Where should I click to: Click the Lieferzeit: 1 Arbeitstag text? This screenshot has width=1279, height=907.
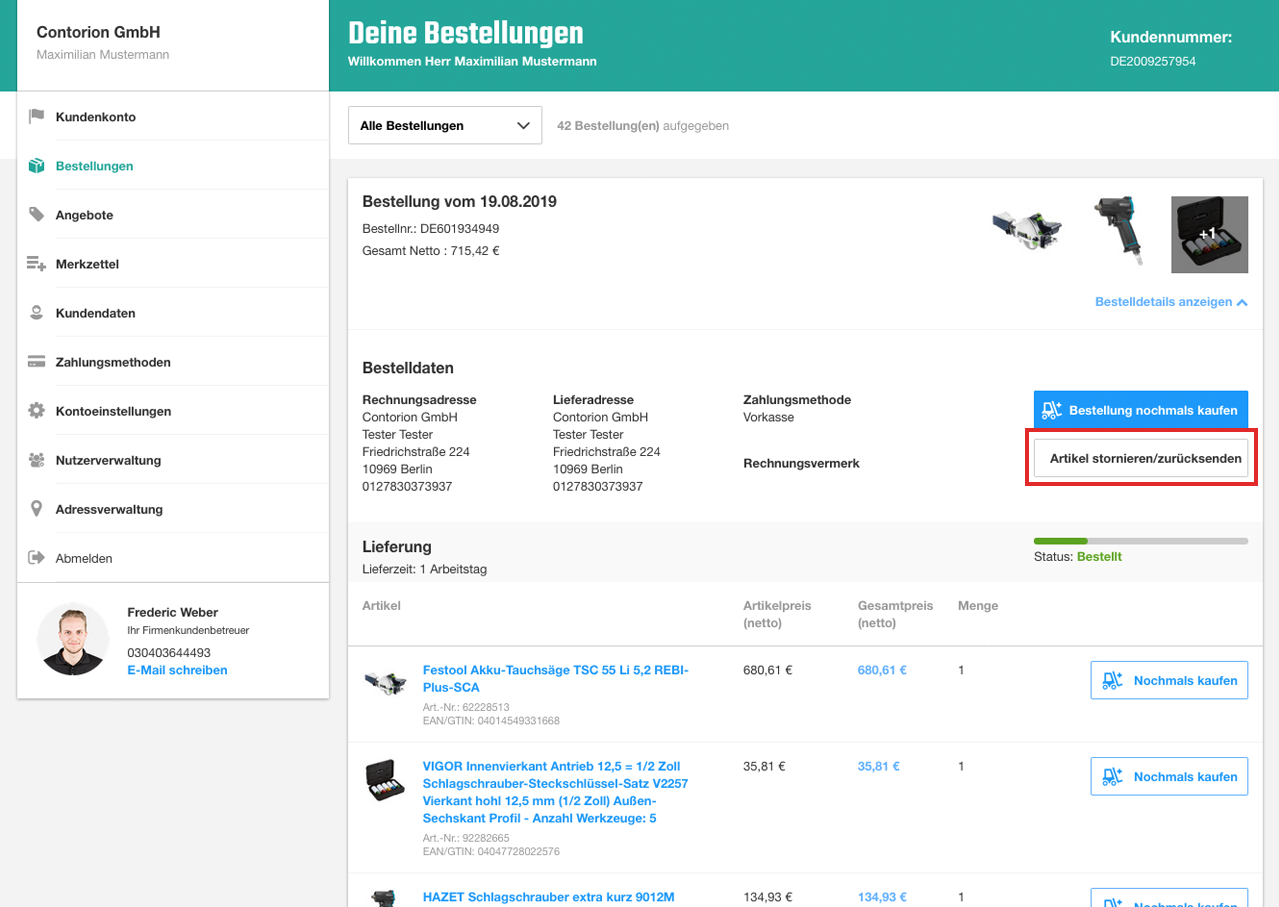point(425,569)
